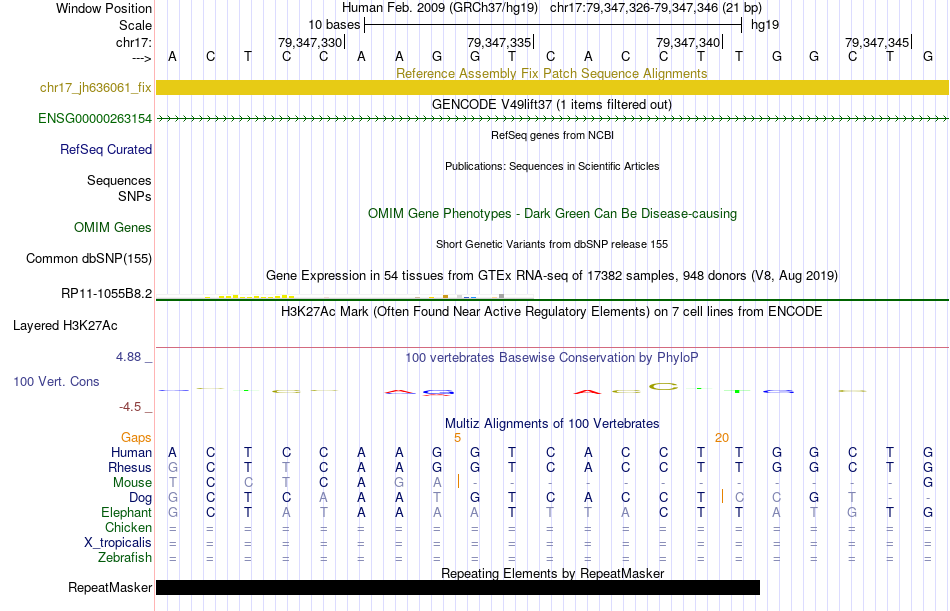This screenshot has height=611, width=950.
Task: Click the 79,347,335 position tick label
Action: [x=499, y=42]
